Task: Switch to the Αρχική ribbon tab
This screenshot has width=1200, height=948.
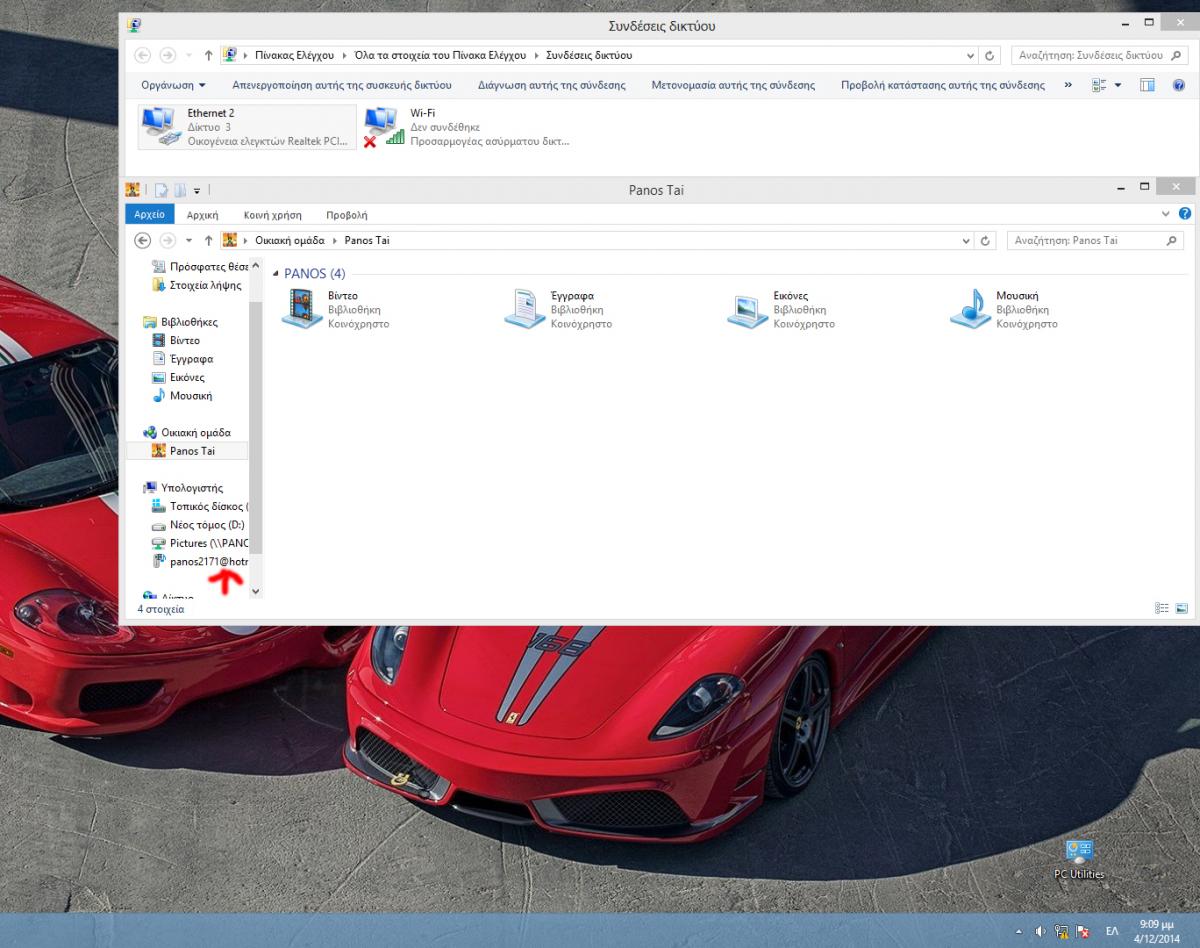Action: click(203, 215)
